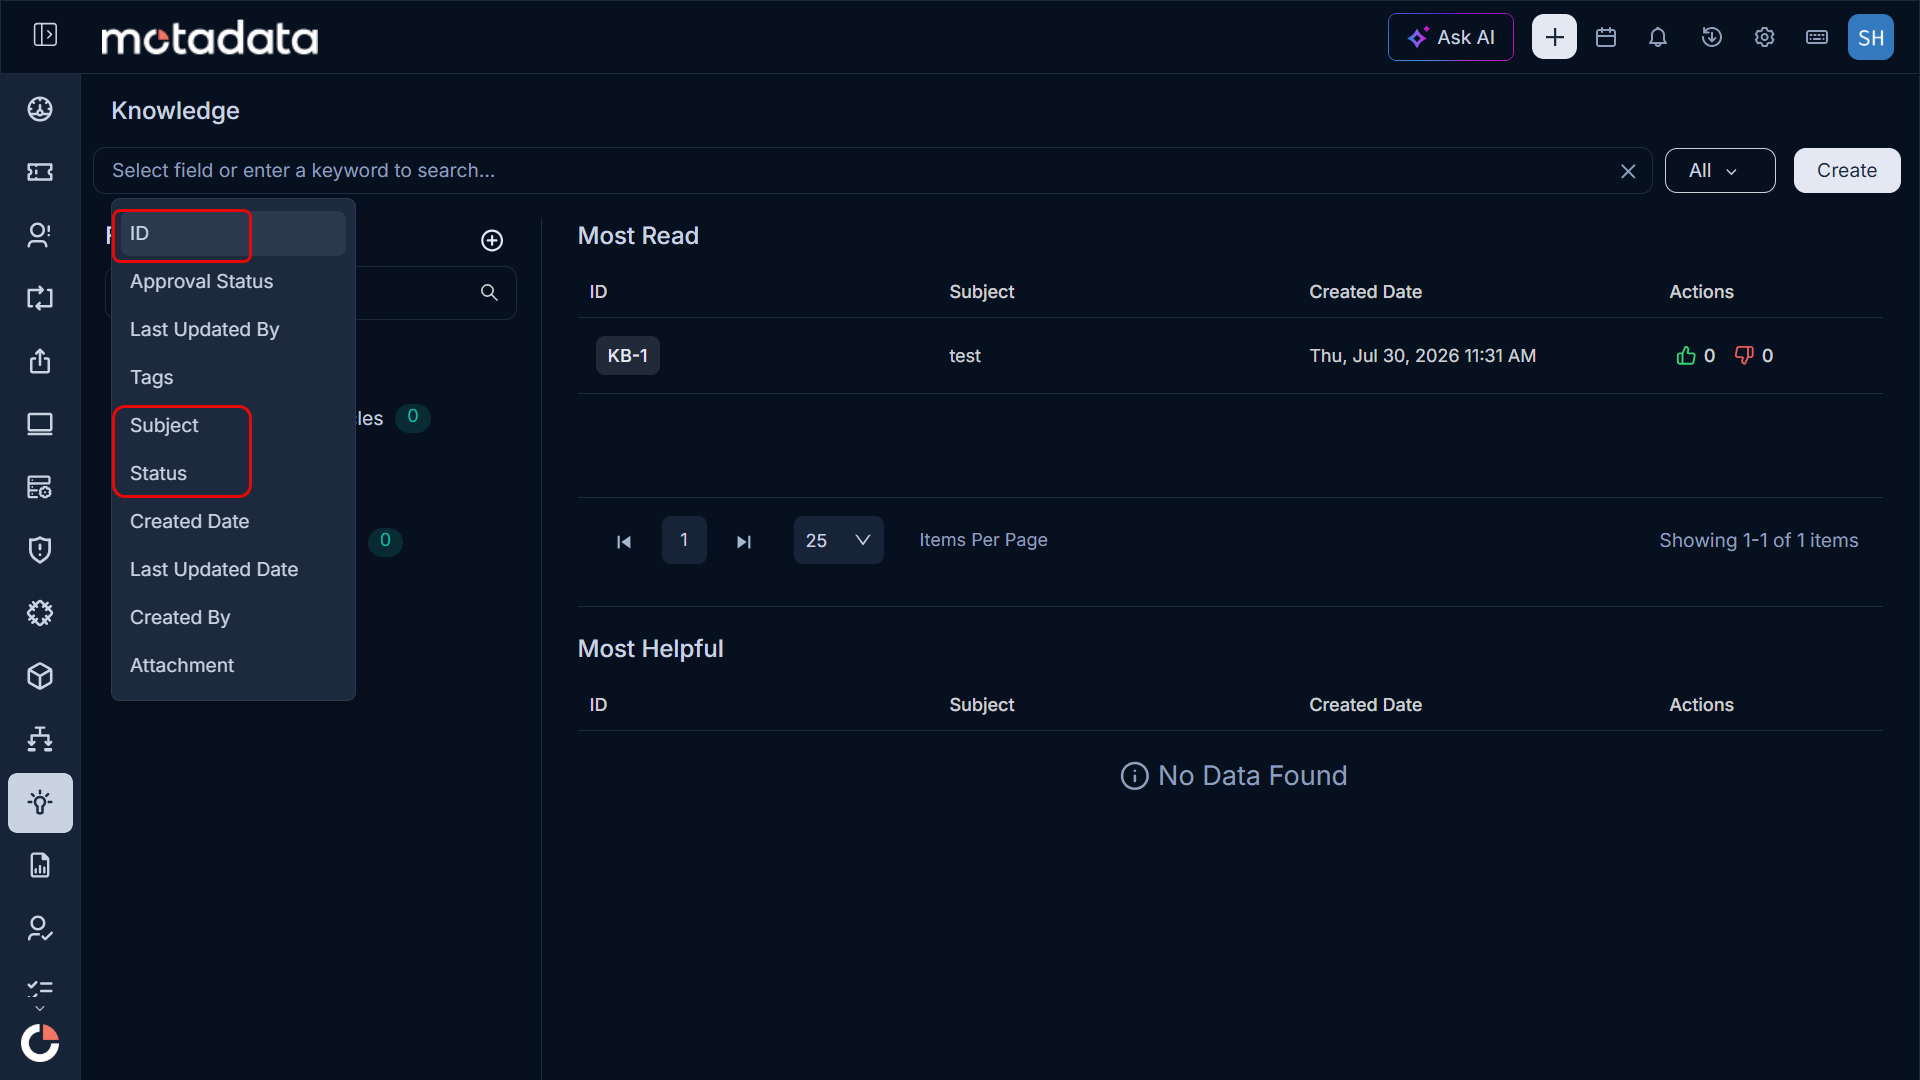Select Created By field option

coord(233,617)
